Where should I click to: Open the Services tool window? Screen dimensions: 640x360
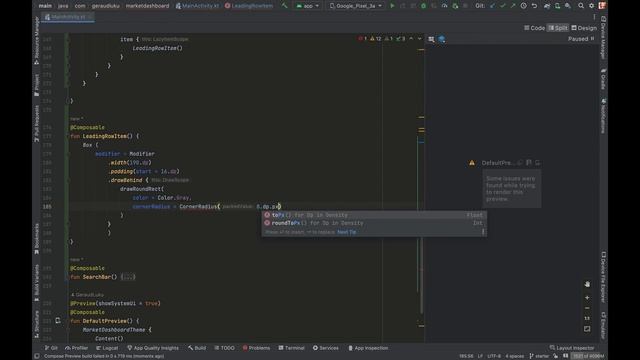point(326,348)
